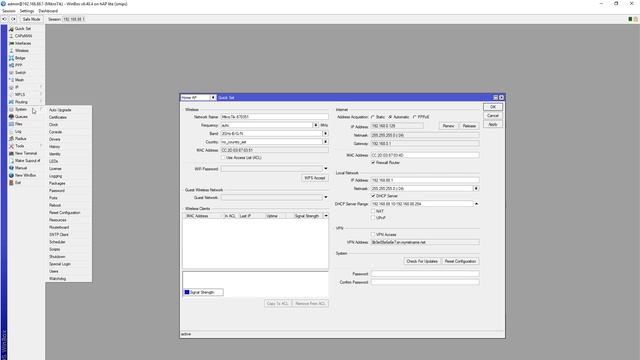
Task: Click the Release button
Action: click(x=469, y=126)
